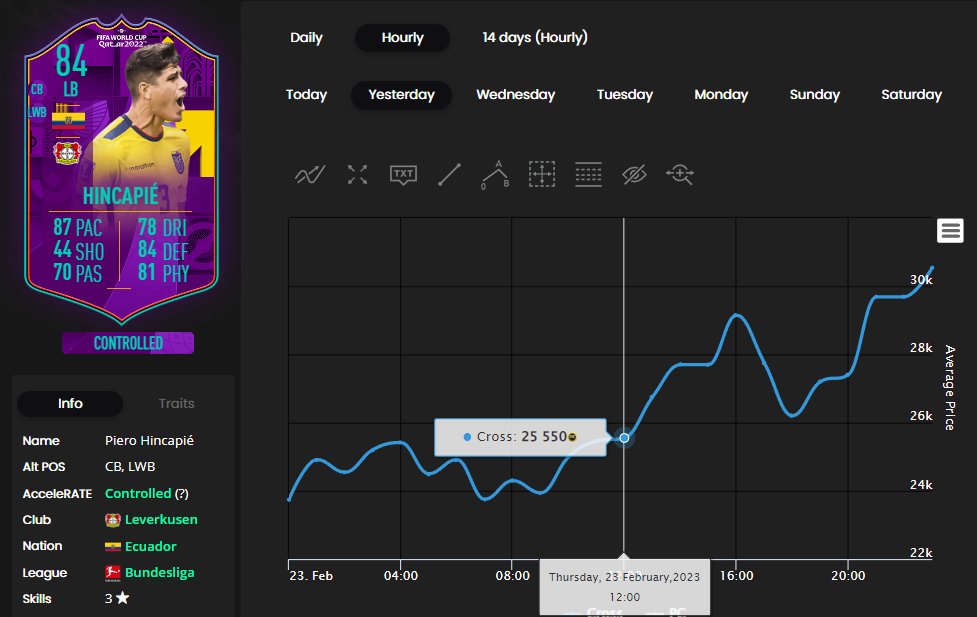Click the CB, LWB alt position value

pyautogui.click(x=130, y=467)
